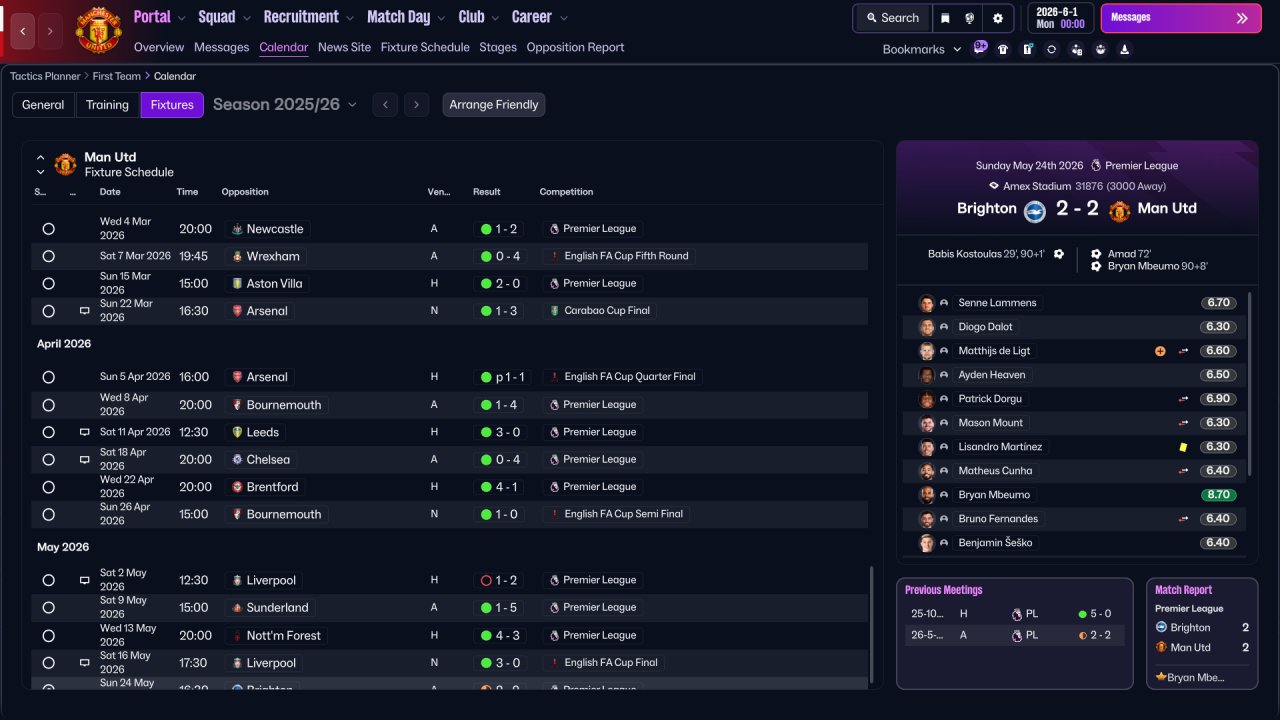Click TV broadcast icon on Chelsea row

84,460
